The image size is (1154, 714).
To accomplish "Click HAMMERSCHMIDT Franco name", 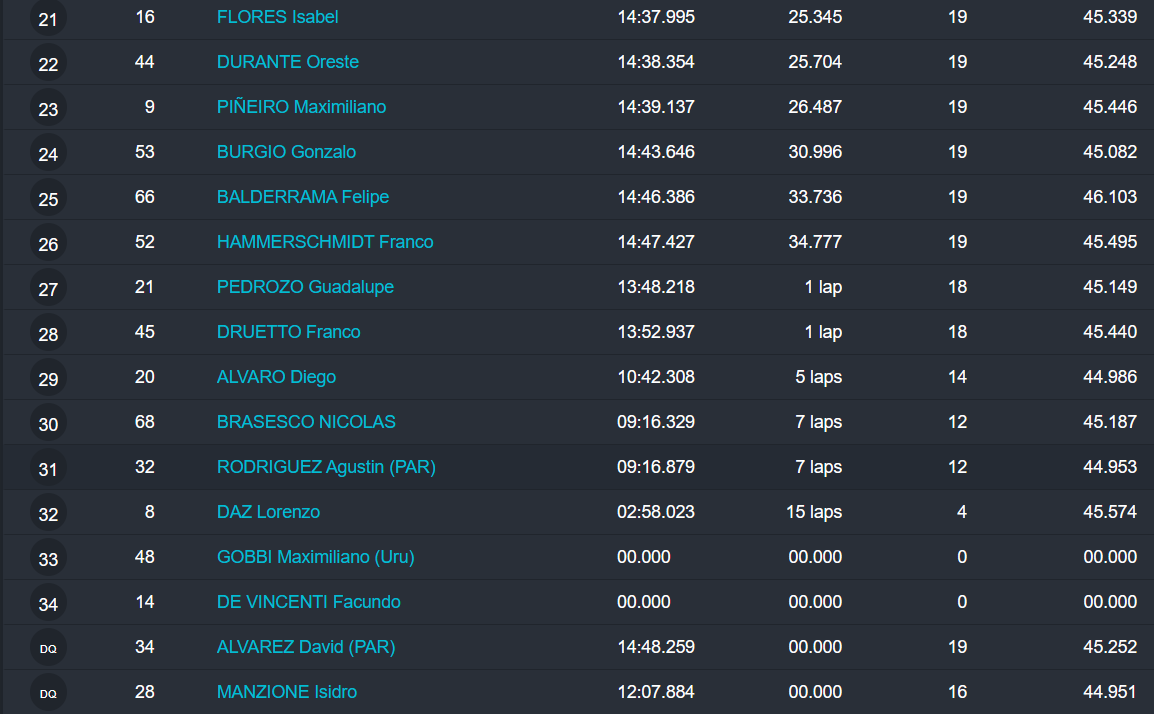I will point(325,242).
